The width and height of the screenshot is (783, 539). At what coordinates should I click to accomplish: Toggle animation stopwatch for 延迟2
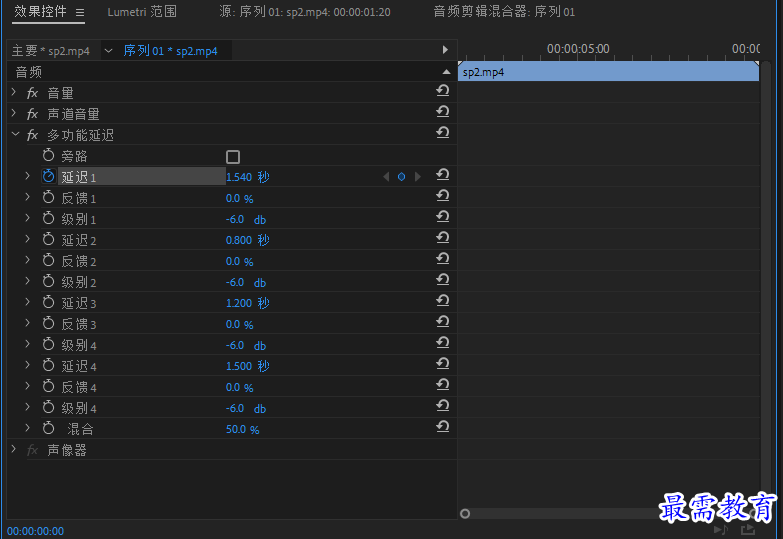[x=48, y=239]
